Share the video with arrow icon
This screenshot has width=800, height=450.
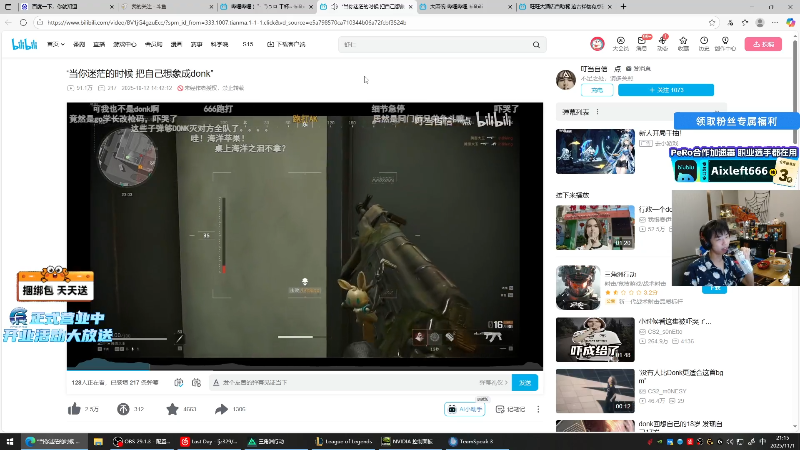221,409
